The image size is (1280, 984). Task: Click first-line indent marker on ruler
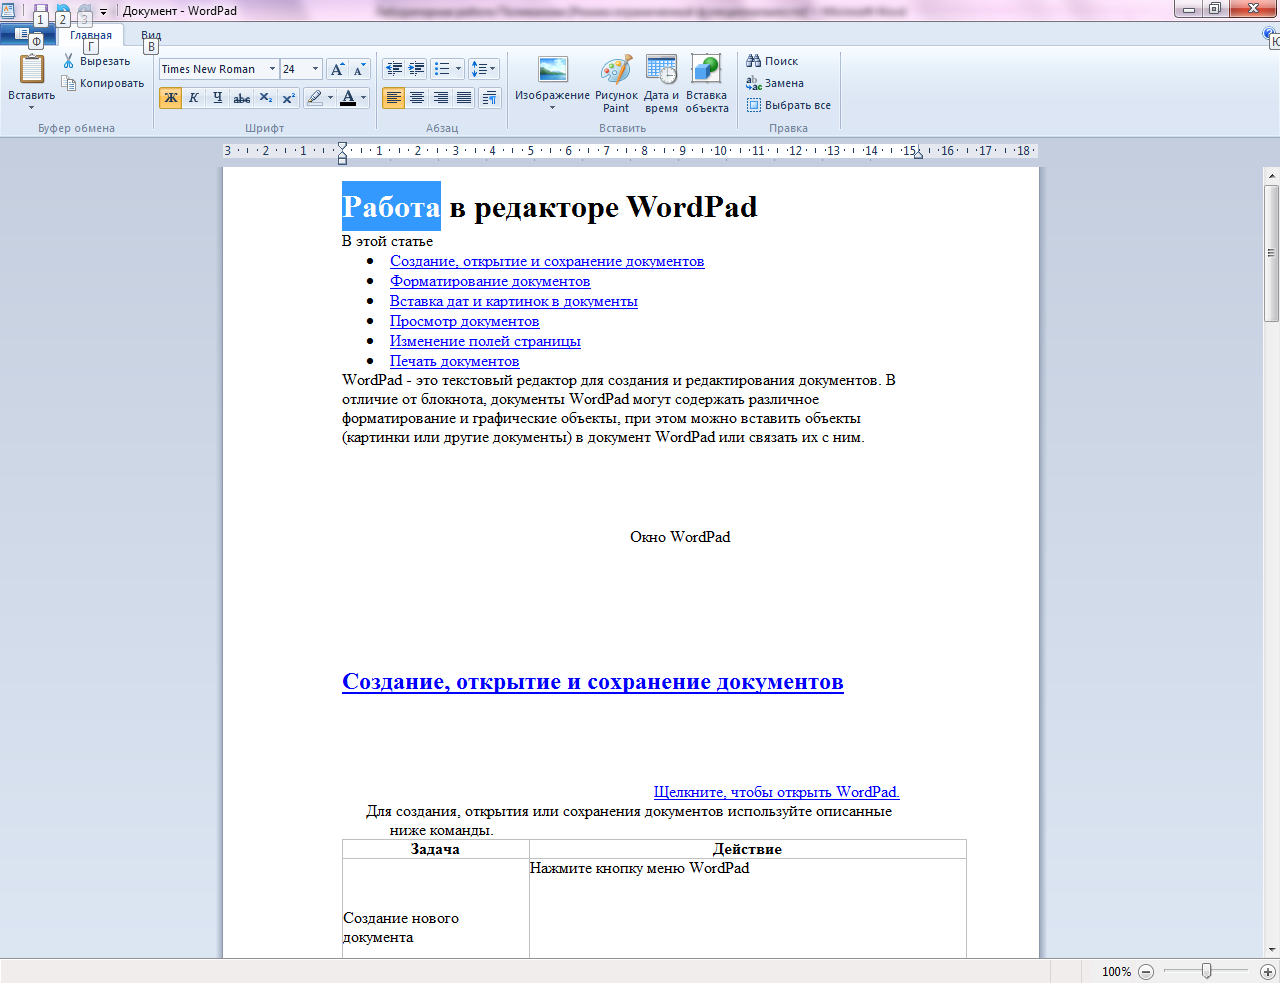(342, 146)
